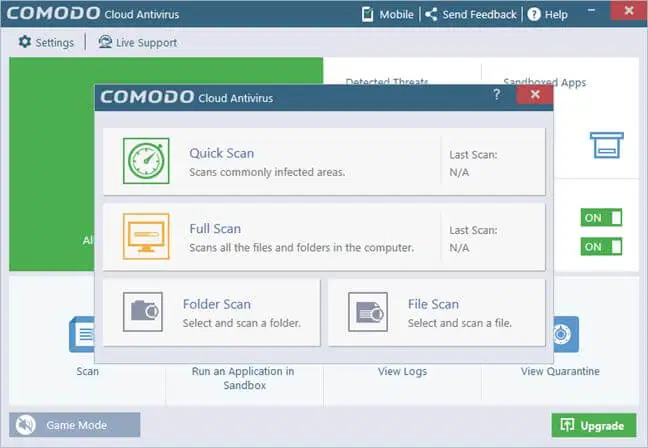Open the Mobile link text
This screenshot has width=648, height=448.
pyautogui.click(x=396, y=14)
